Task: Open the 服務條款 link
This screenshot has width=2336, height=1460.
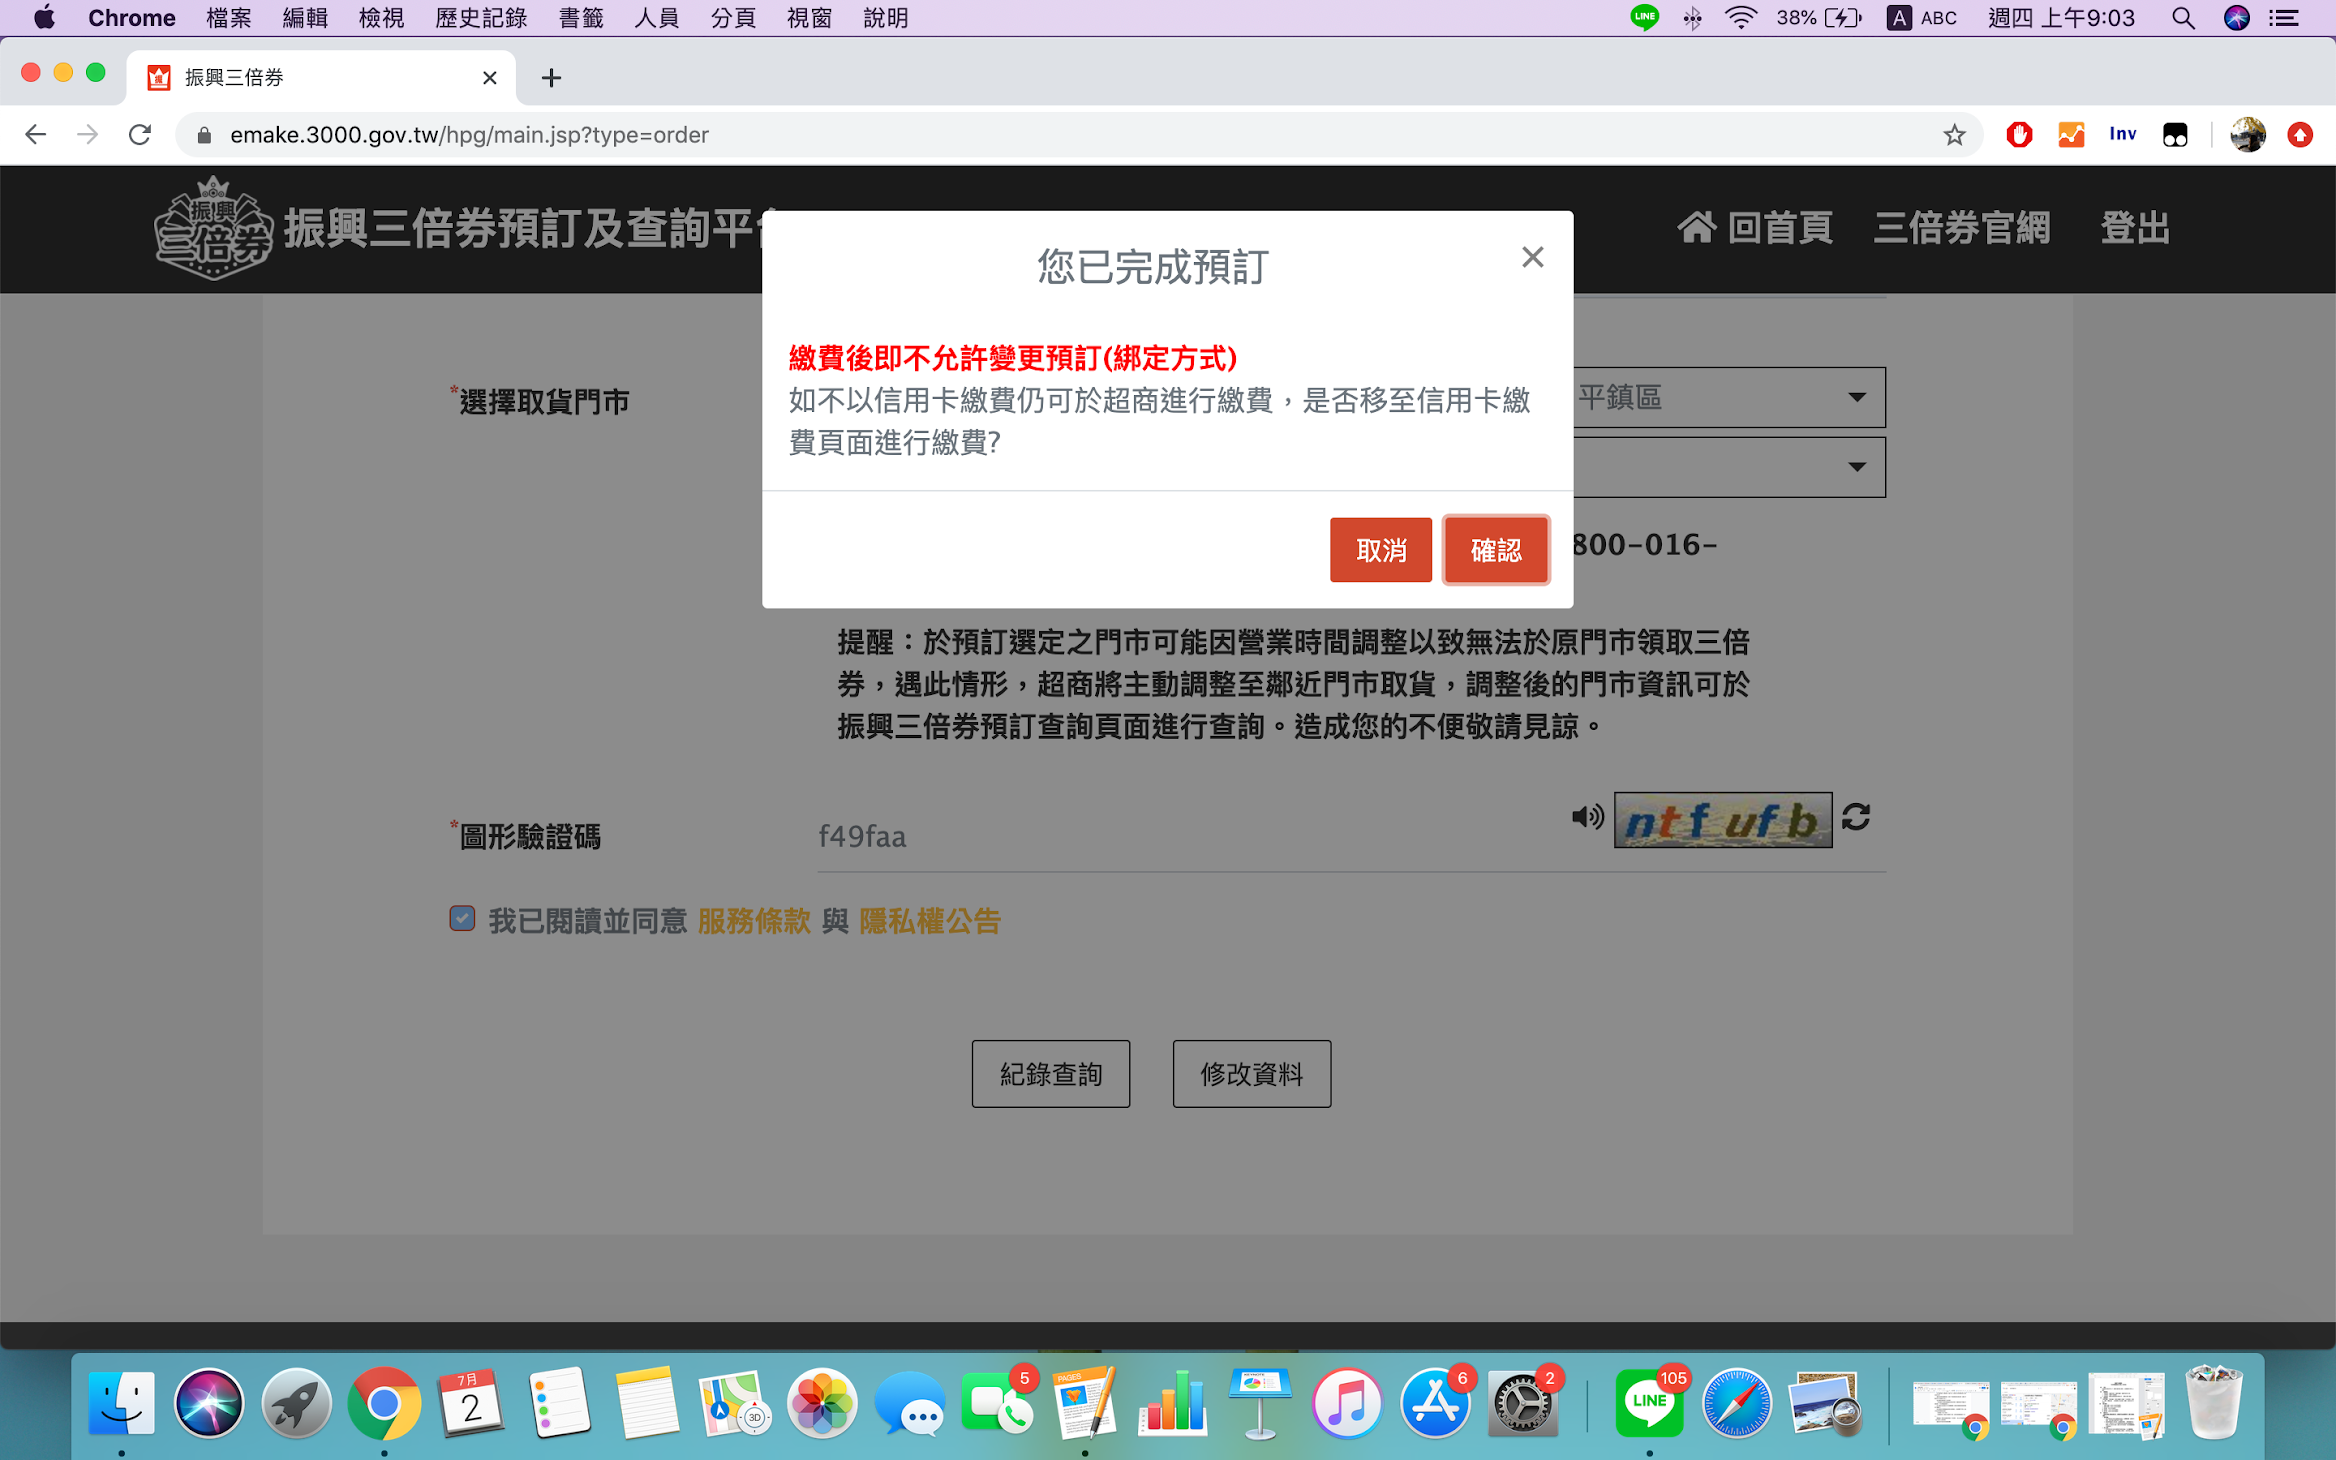Action: pos(753,921)
